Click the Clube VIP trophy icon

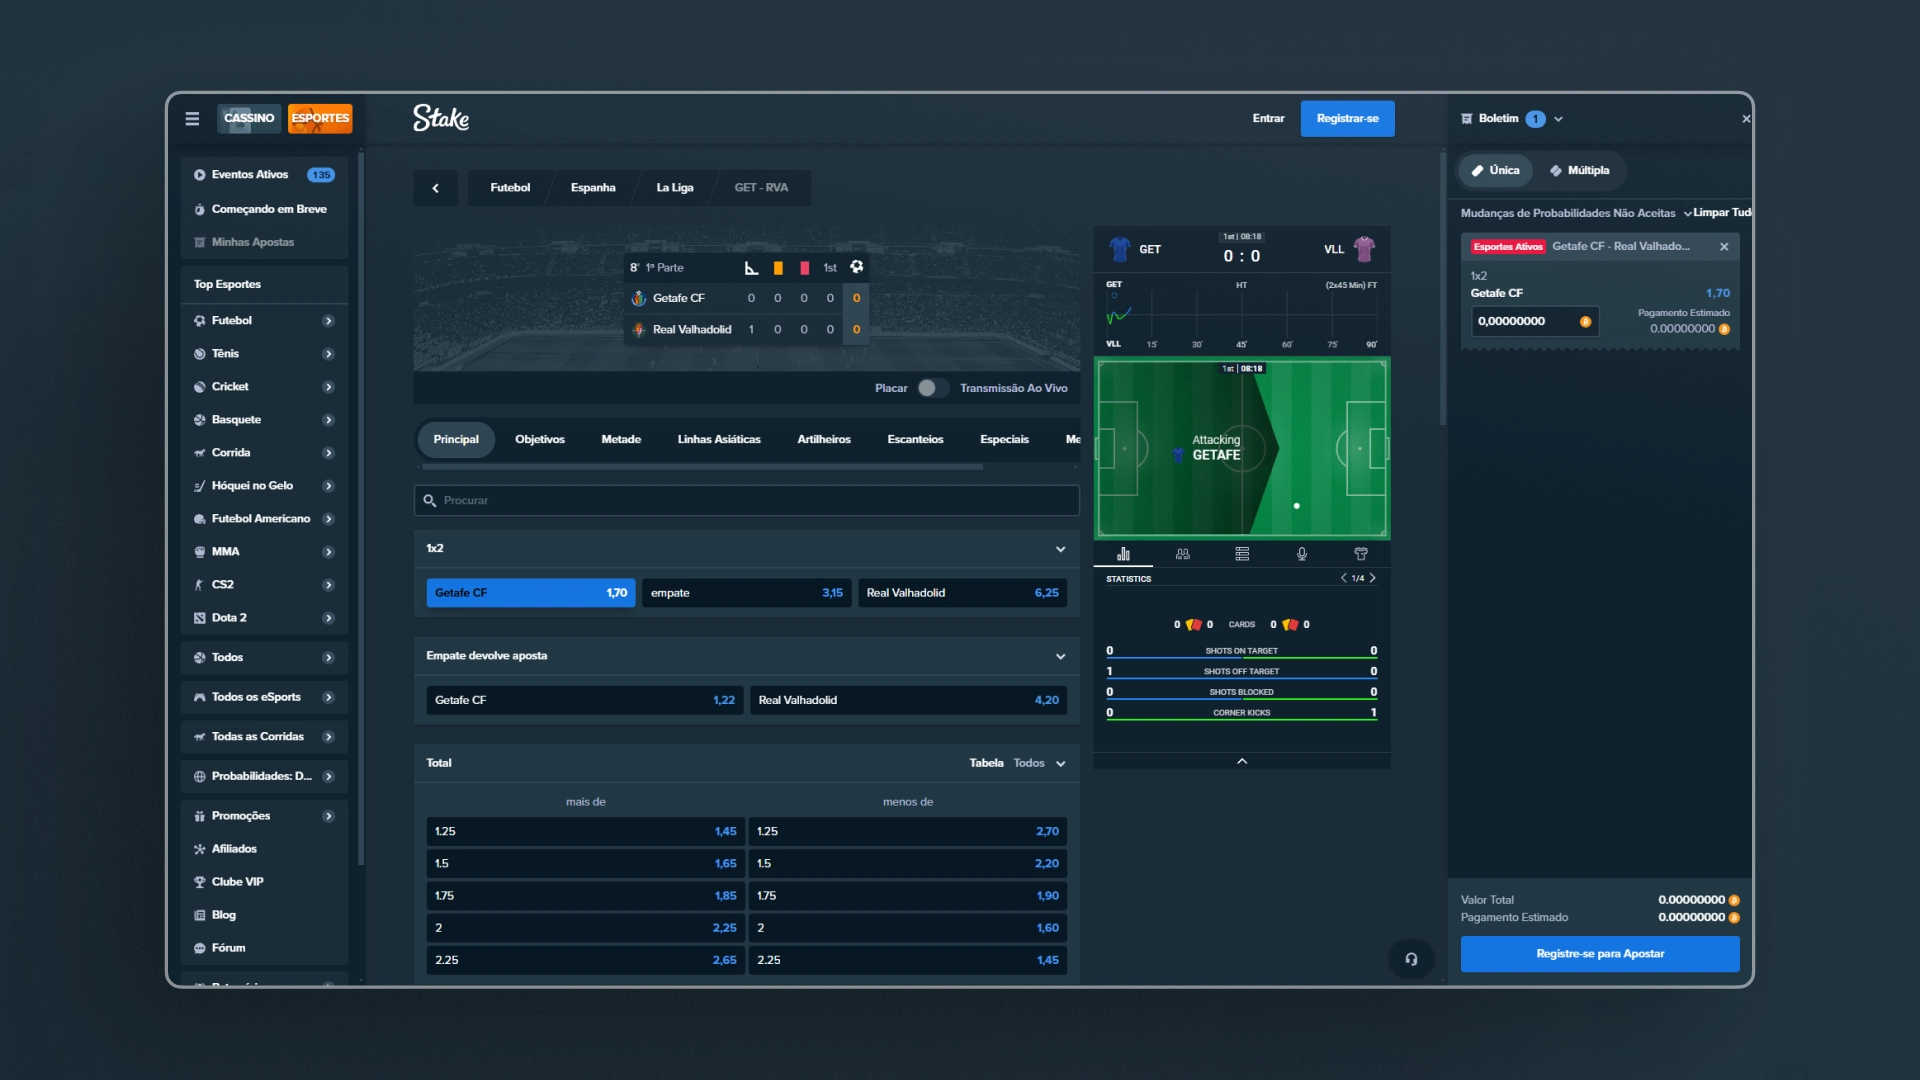[x=199, y=882]
